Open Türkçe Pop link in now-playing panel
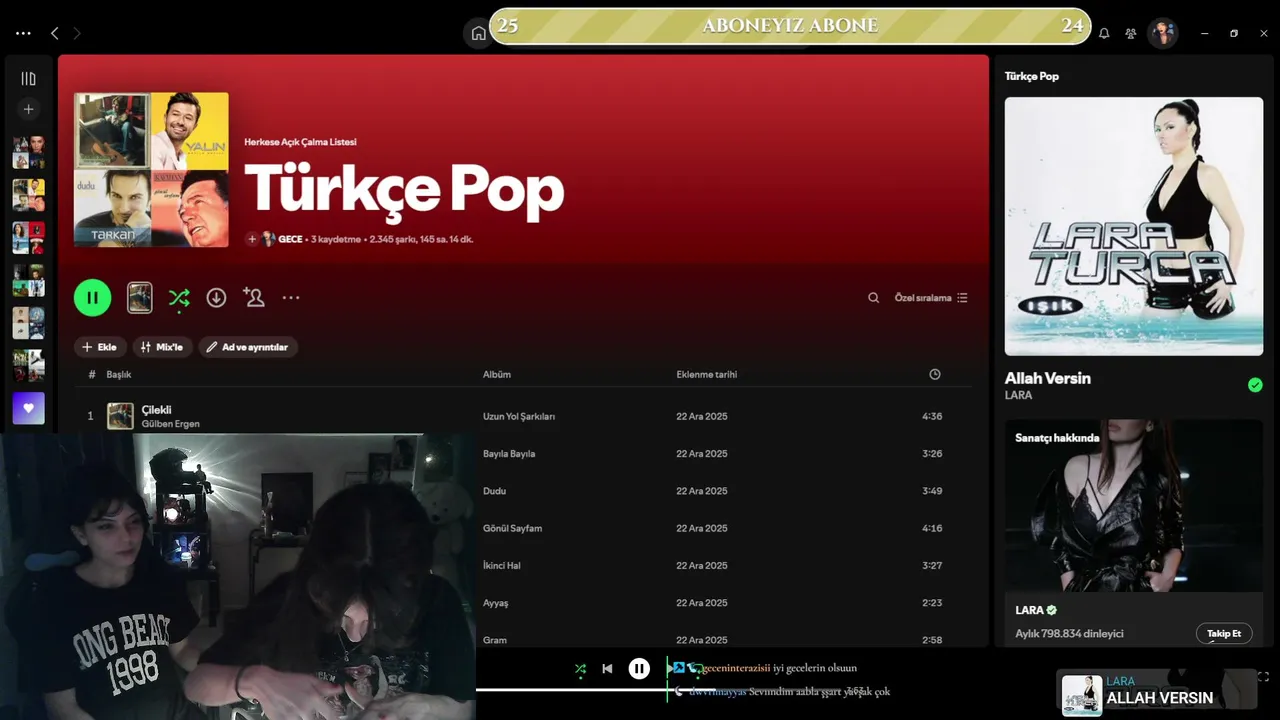1280x720 pixels. coord(1032,76)
